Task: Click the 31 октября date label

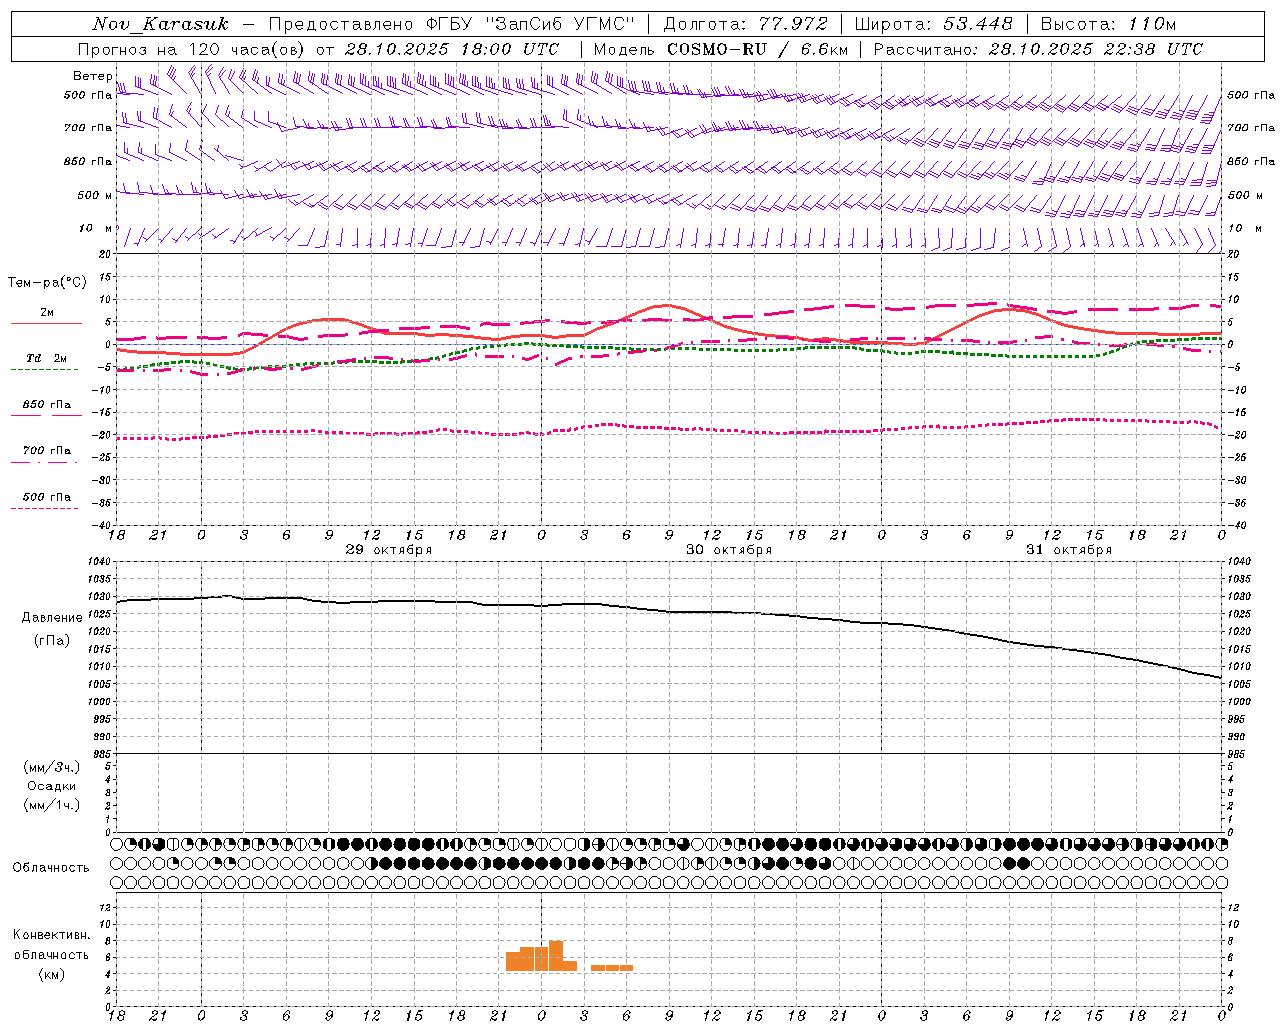Action: click(1069, 550)
